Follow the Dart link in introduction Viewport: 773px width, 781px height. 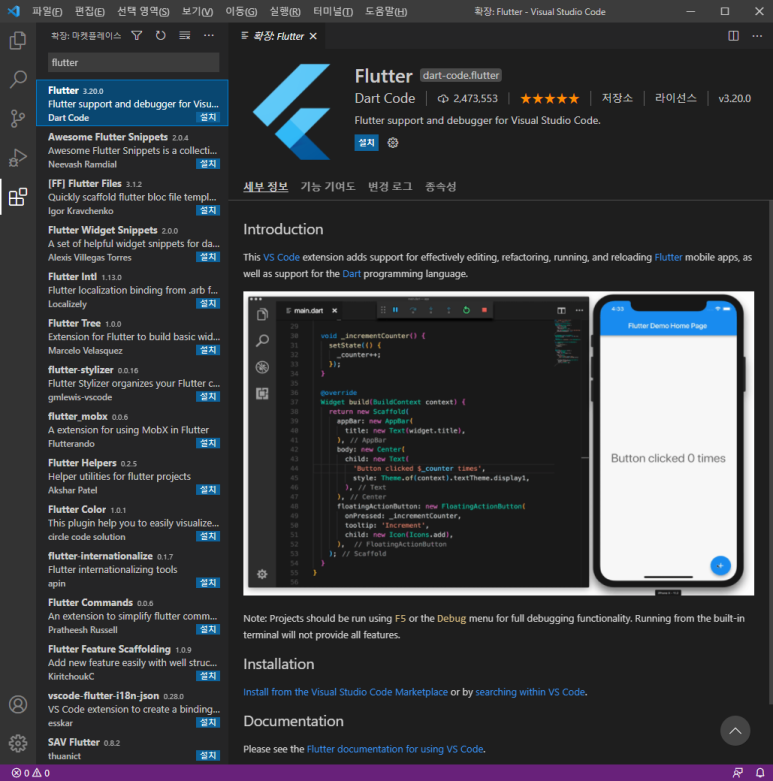point(351,273)
